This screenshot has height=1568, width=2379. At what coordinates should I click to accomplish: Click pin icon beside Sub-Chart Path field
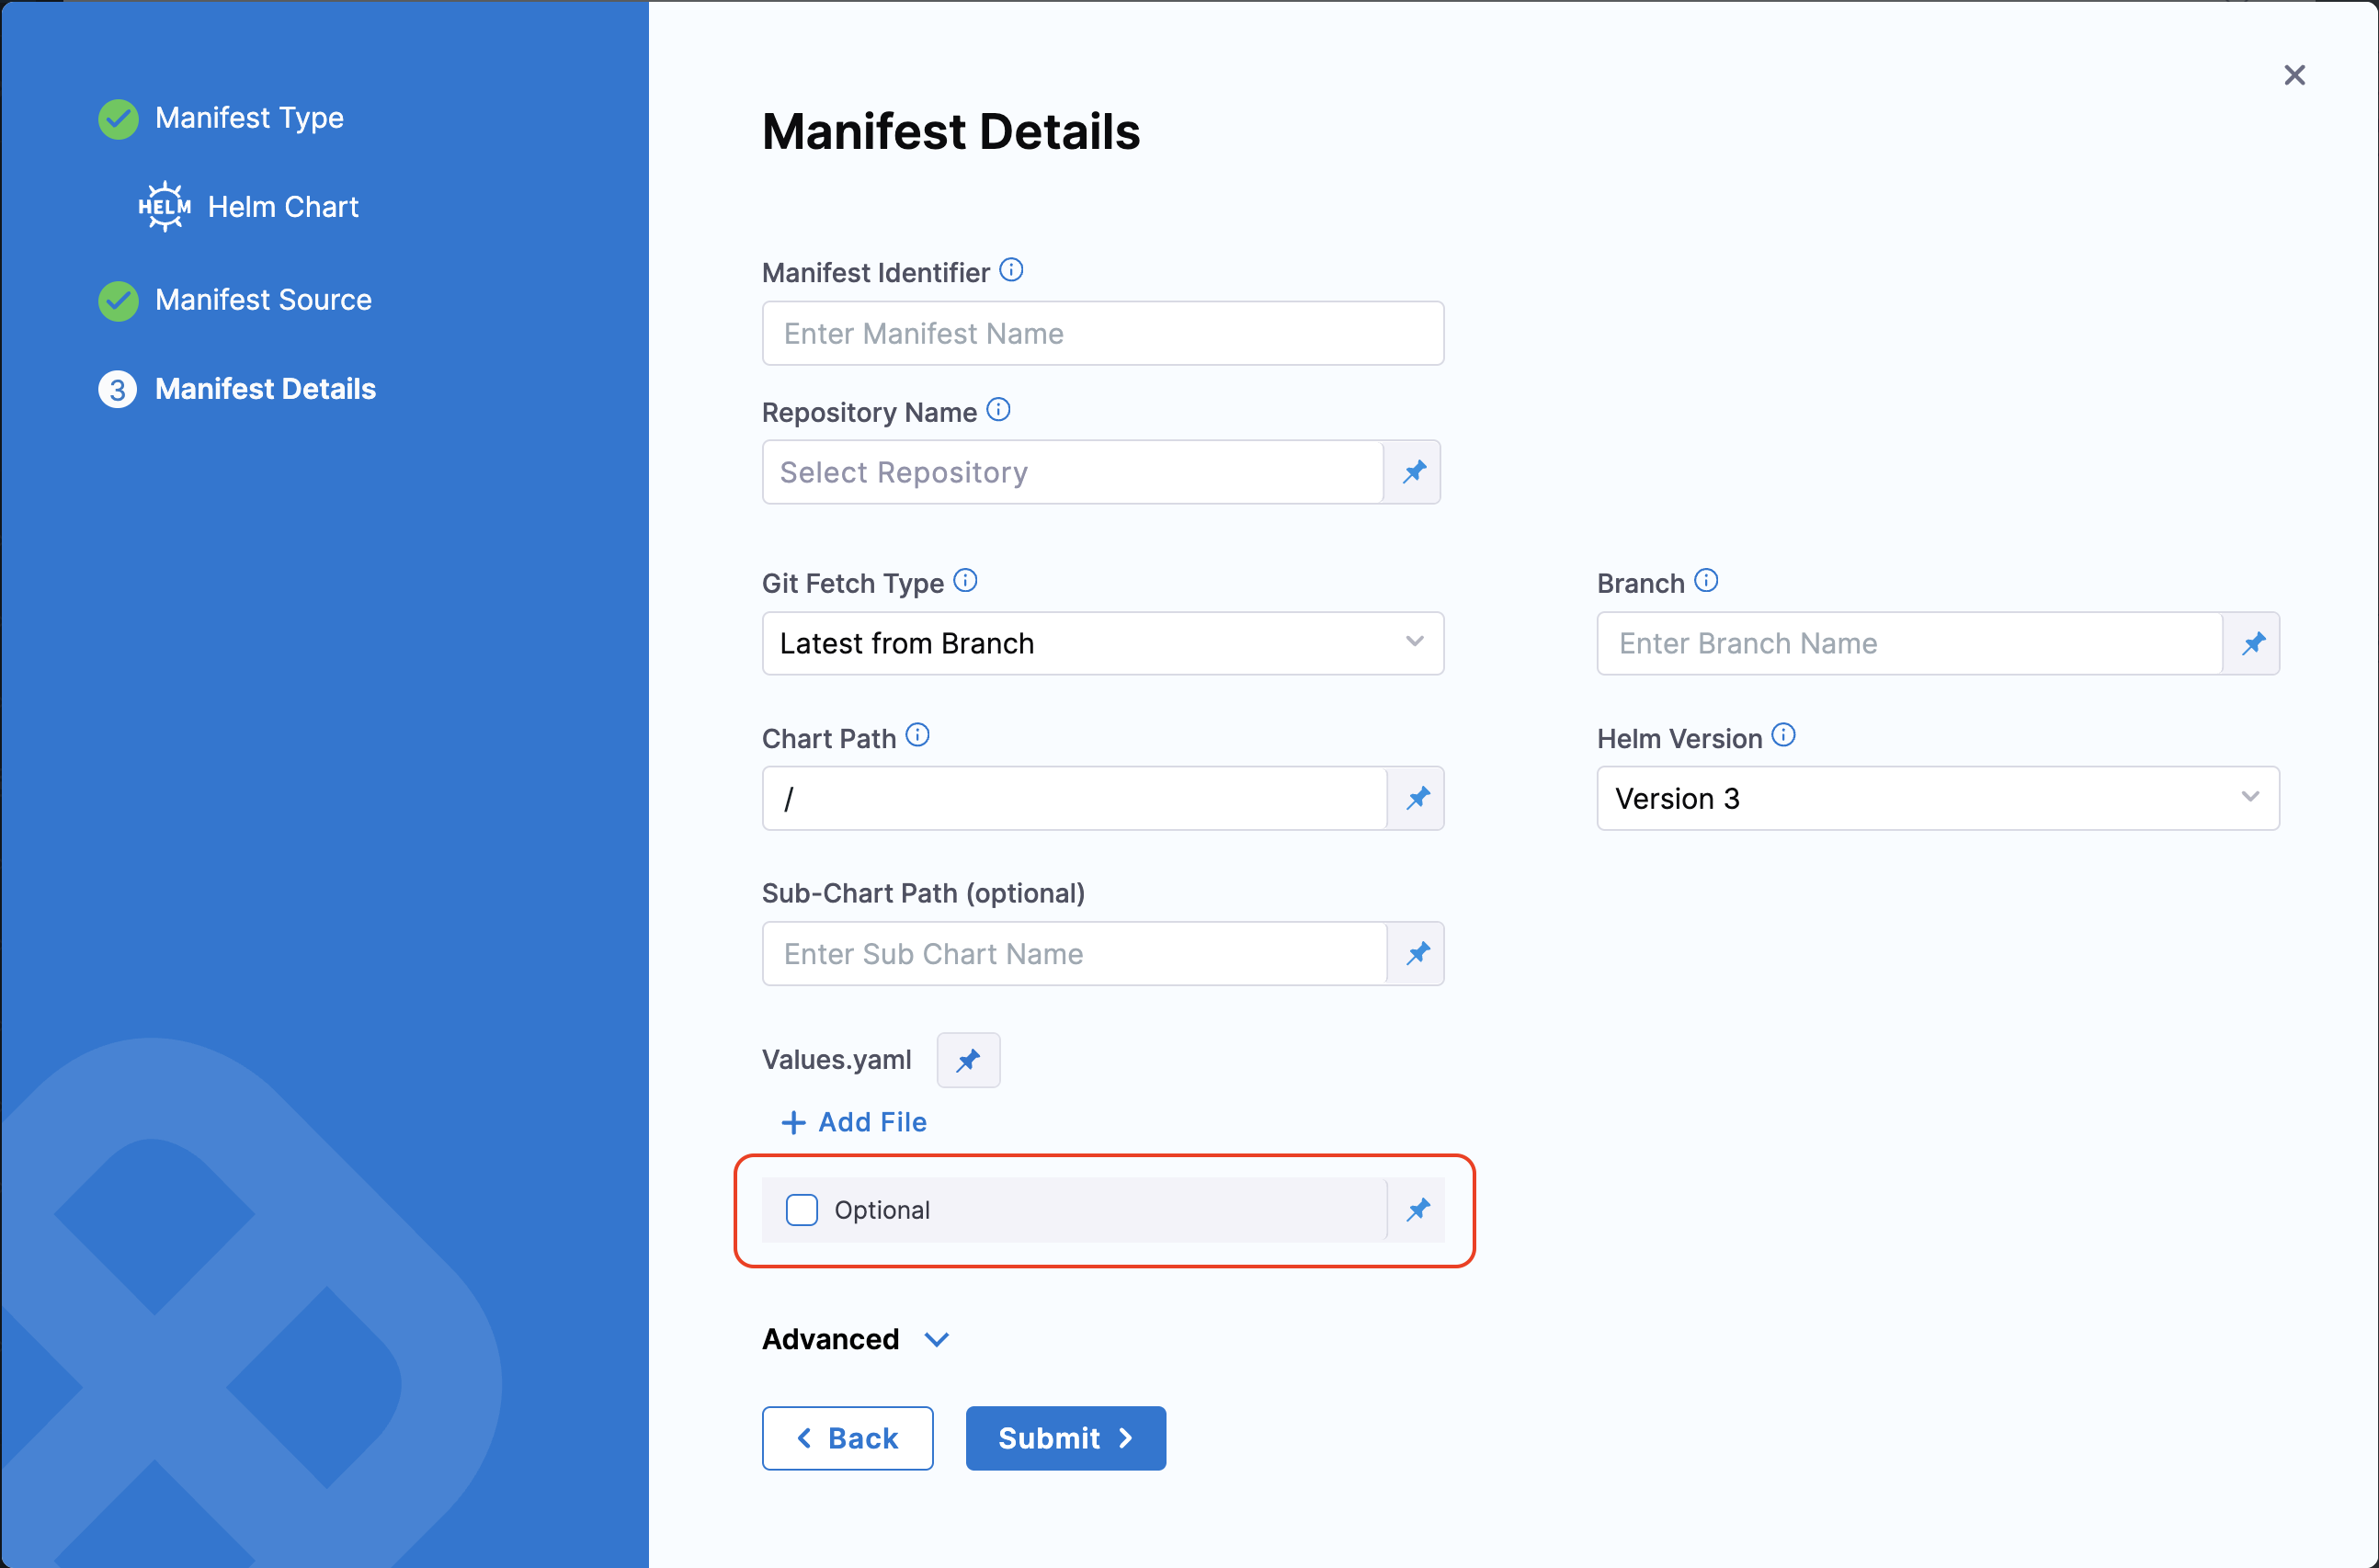(x=1417, y=953)
